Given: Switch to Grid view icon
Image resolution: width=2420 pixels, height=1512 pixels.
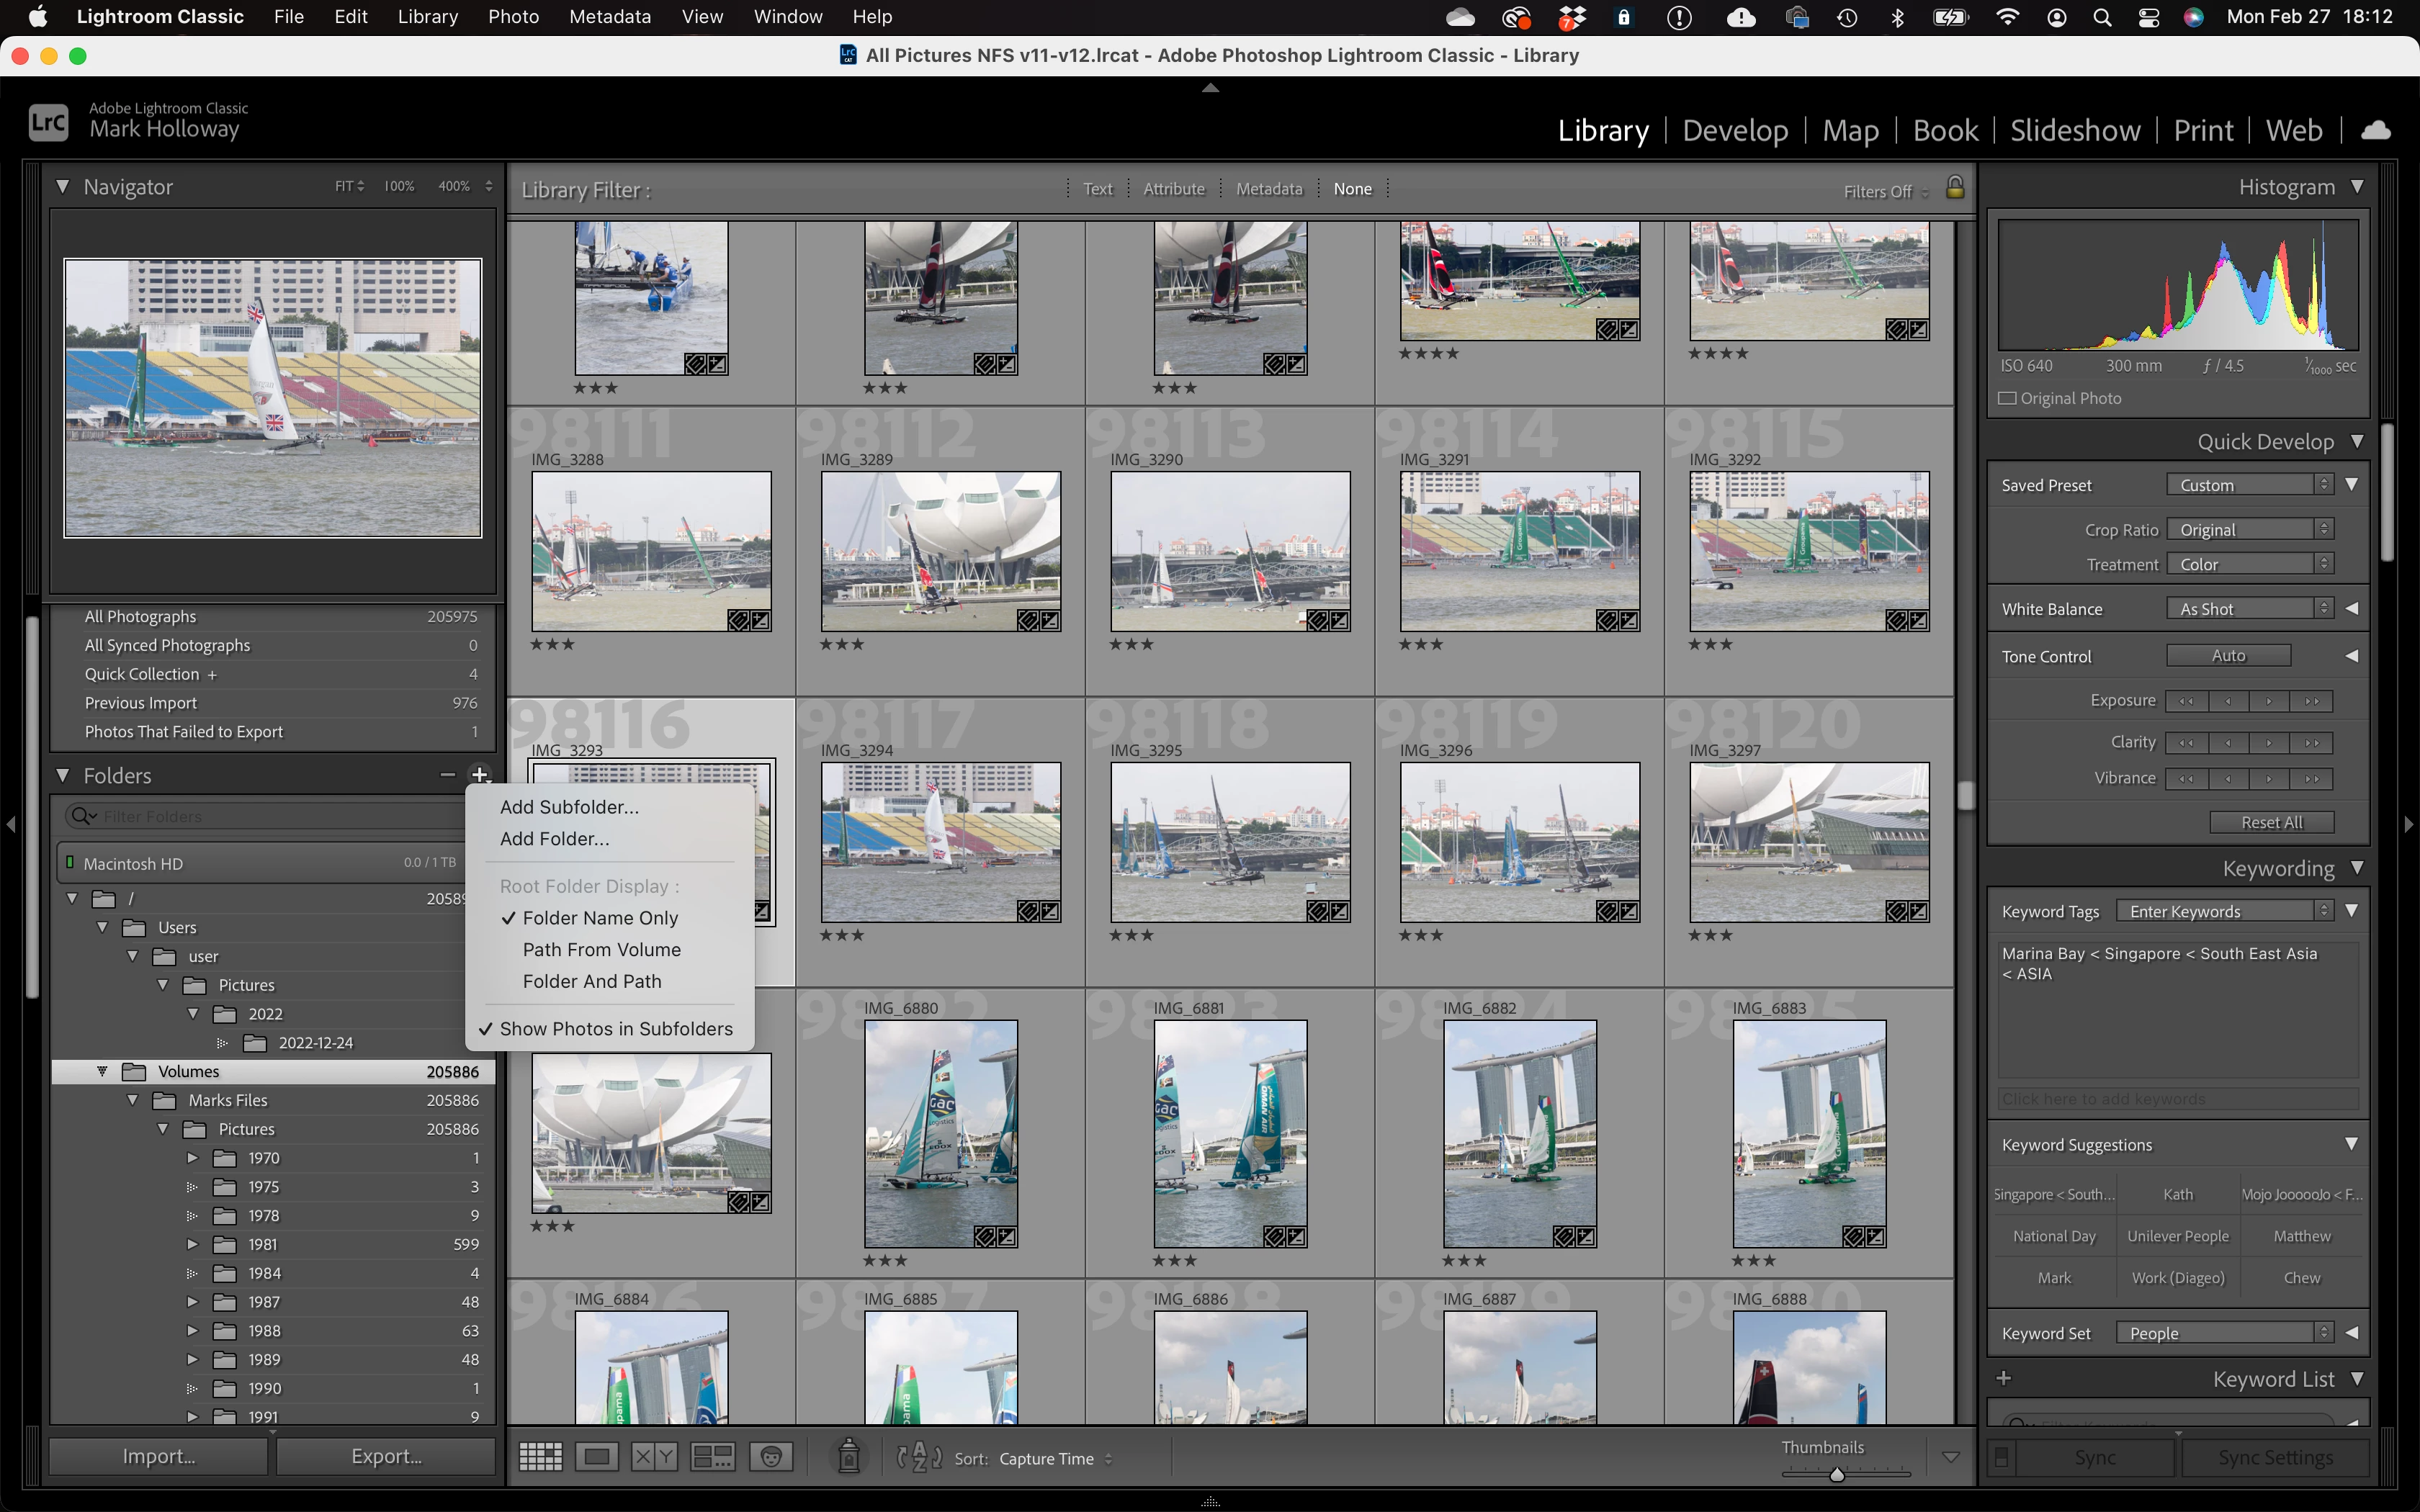Looking at the screenshot, I should point(540,1457).
